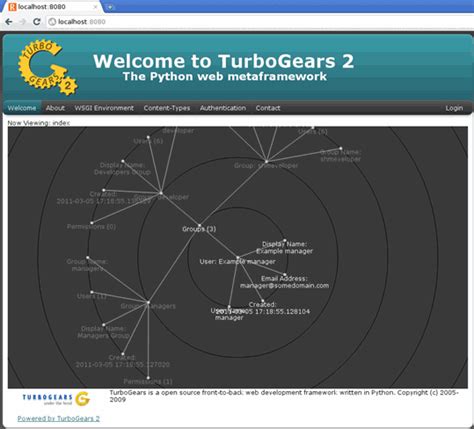Select the localhost:8080 browser tab
Viewport: 474px width, 429px height.
point(52,7)
